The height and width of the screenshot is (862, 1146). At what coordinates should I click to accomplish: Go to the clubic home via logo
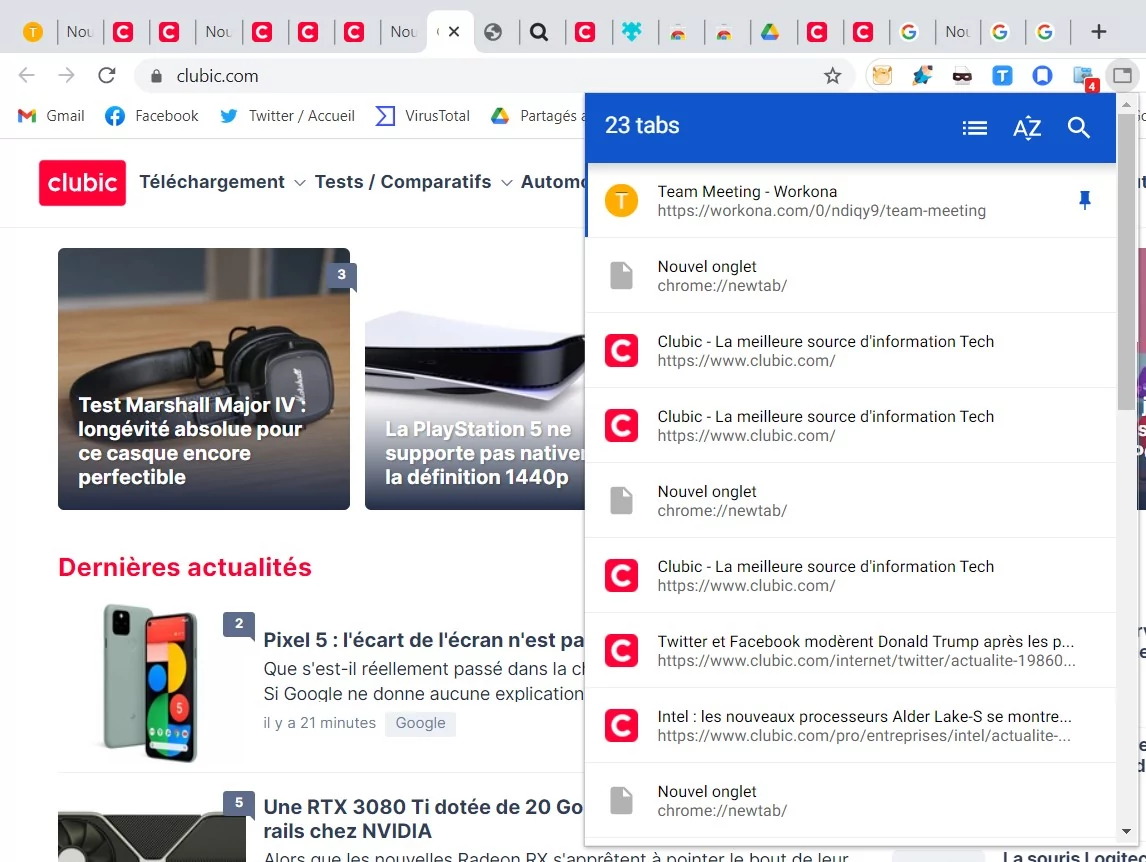click(x=83, y=183)
